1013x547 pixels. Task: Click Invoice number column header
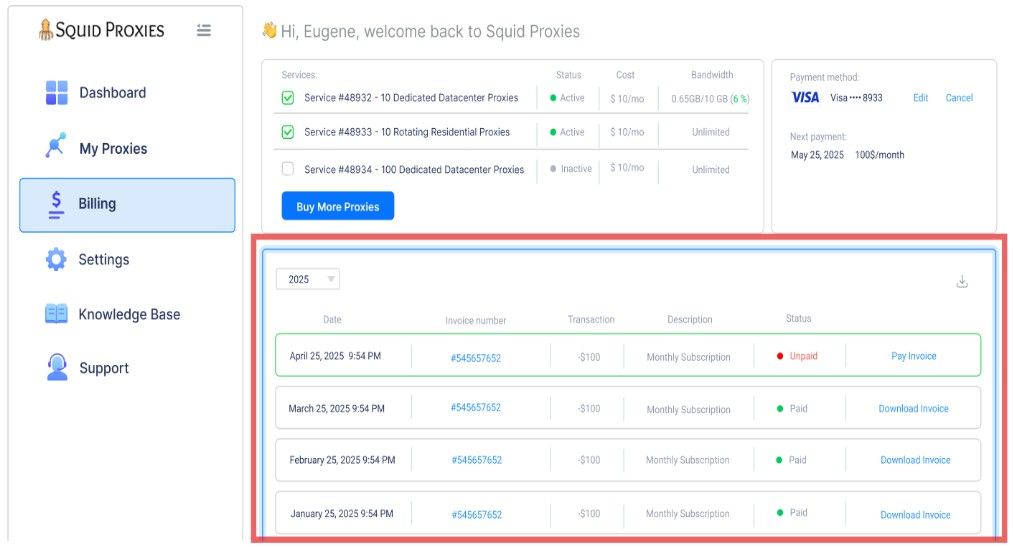(x=475, y=320)
